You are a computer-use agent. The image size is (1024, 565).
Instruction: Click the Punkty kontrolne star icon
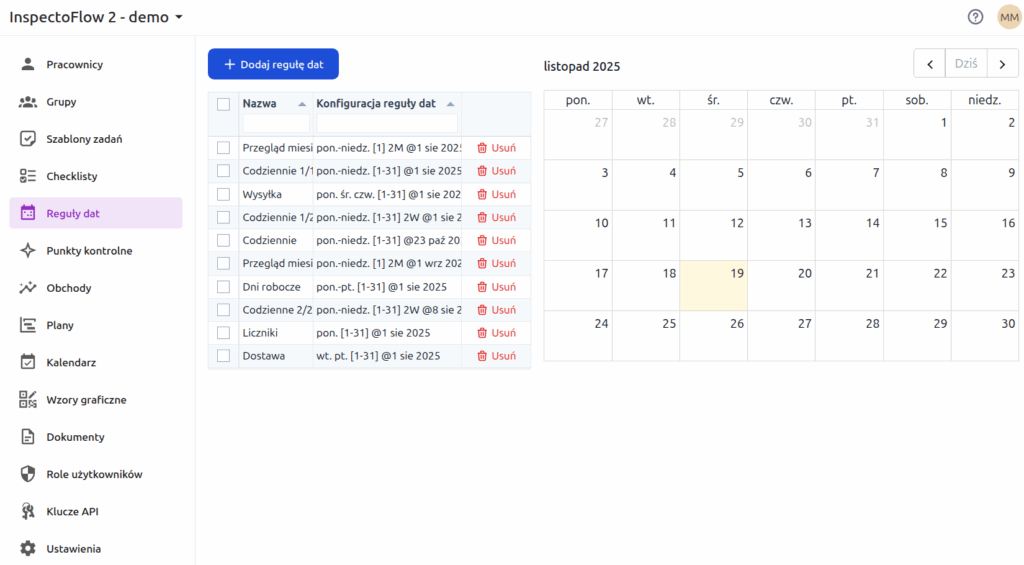coord(28,251)
